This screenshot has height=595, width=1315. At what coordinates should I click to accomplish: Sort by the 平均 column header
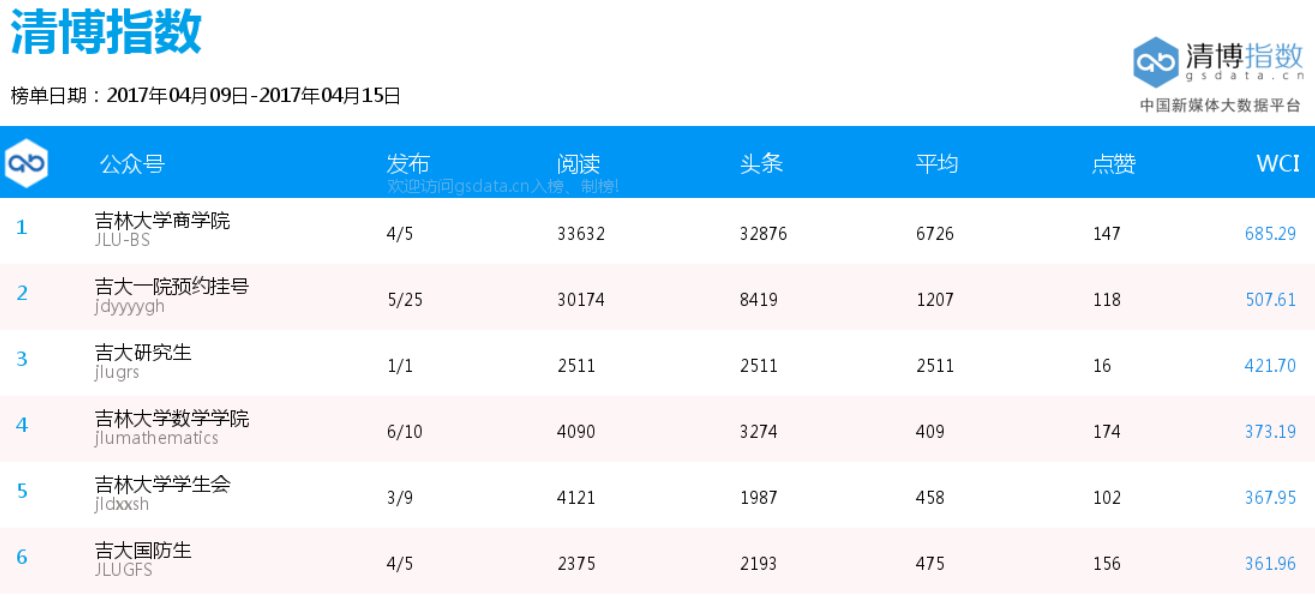[x=937, y=164]
